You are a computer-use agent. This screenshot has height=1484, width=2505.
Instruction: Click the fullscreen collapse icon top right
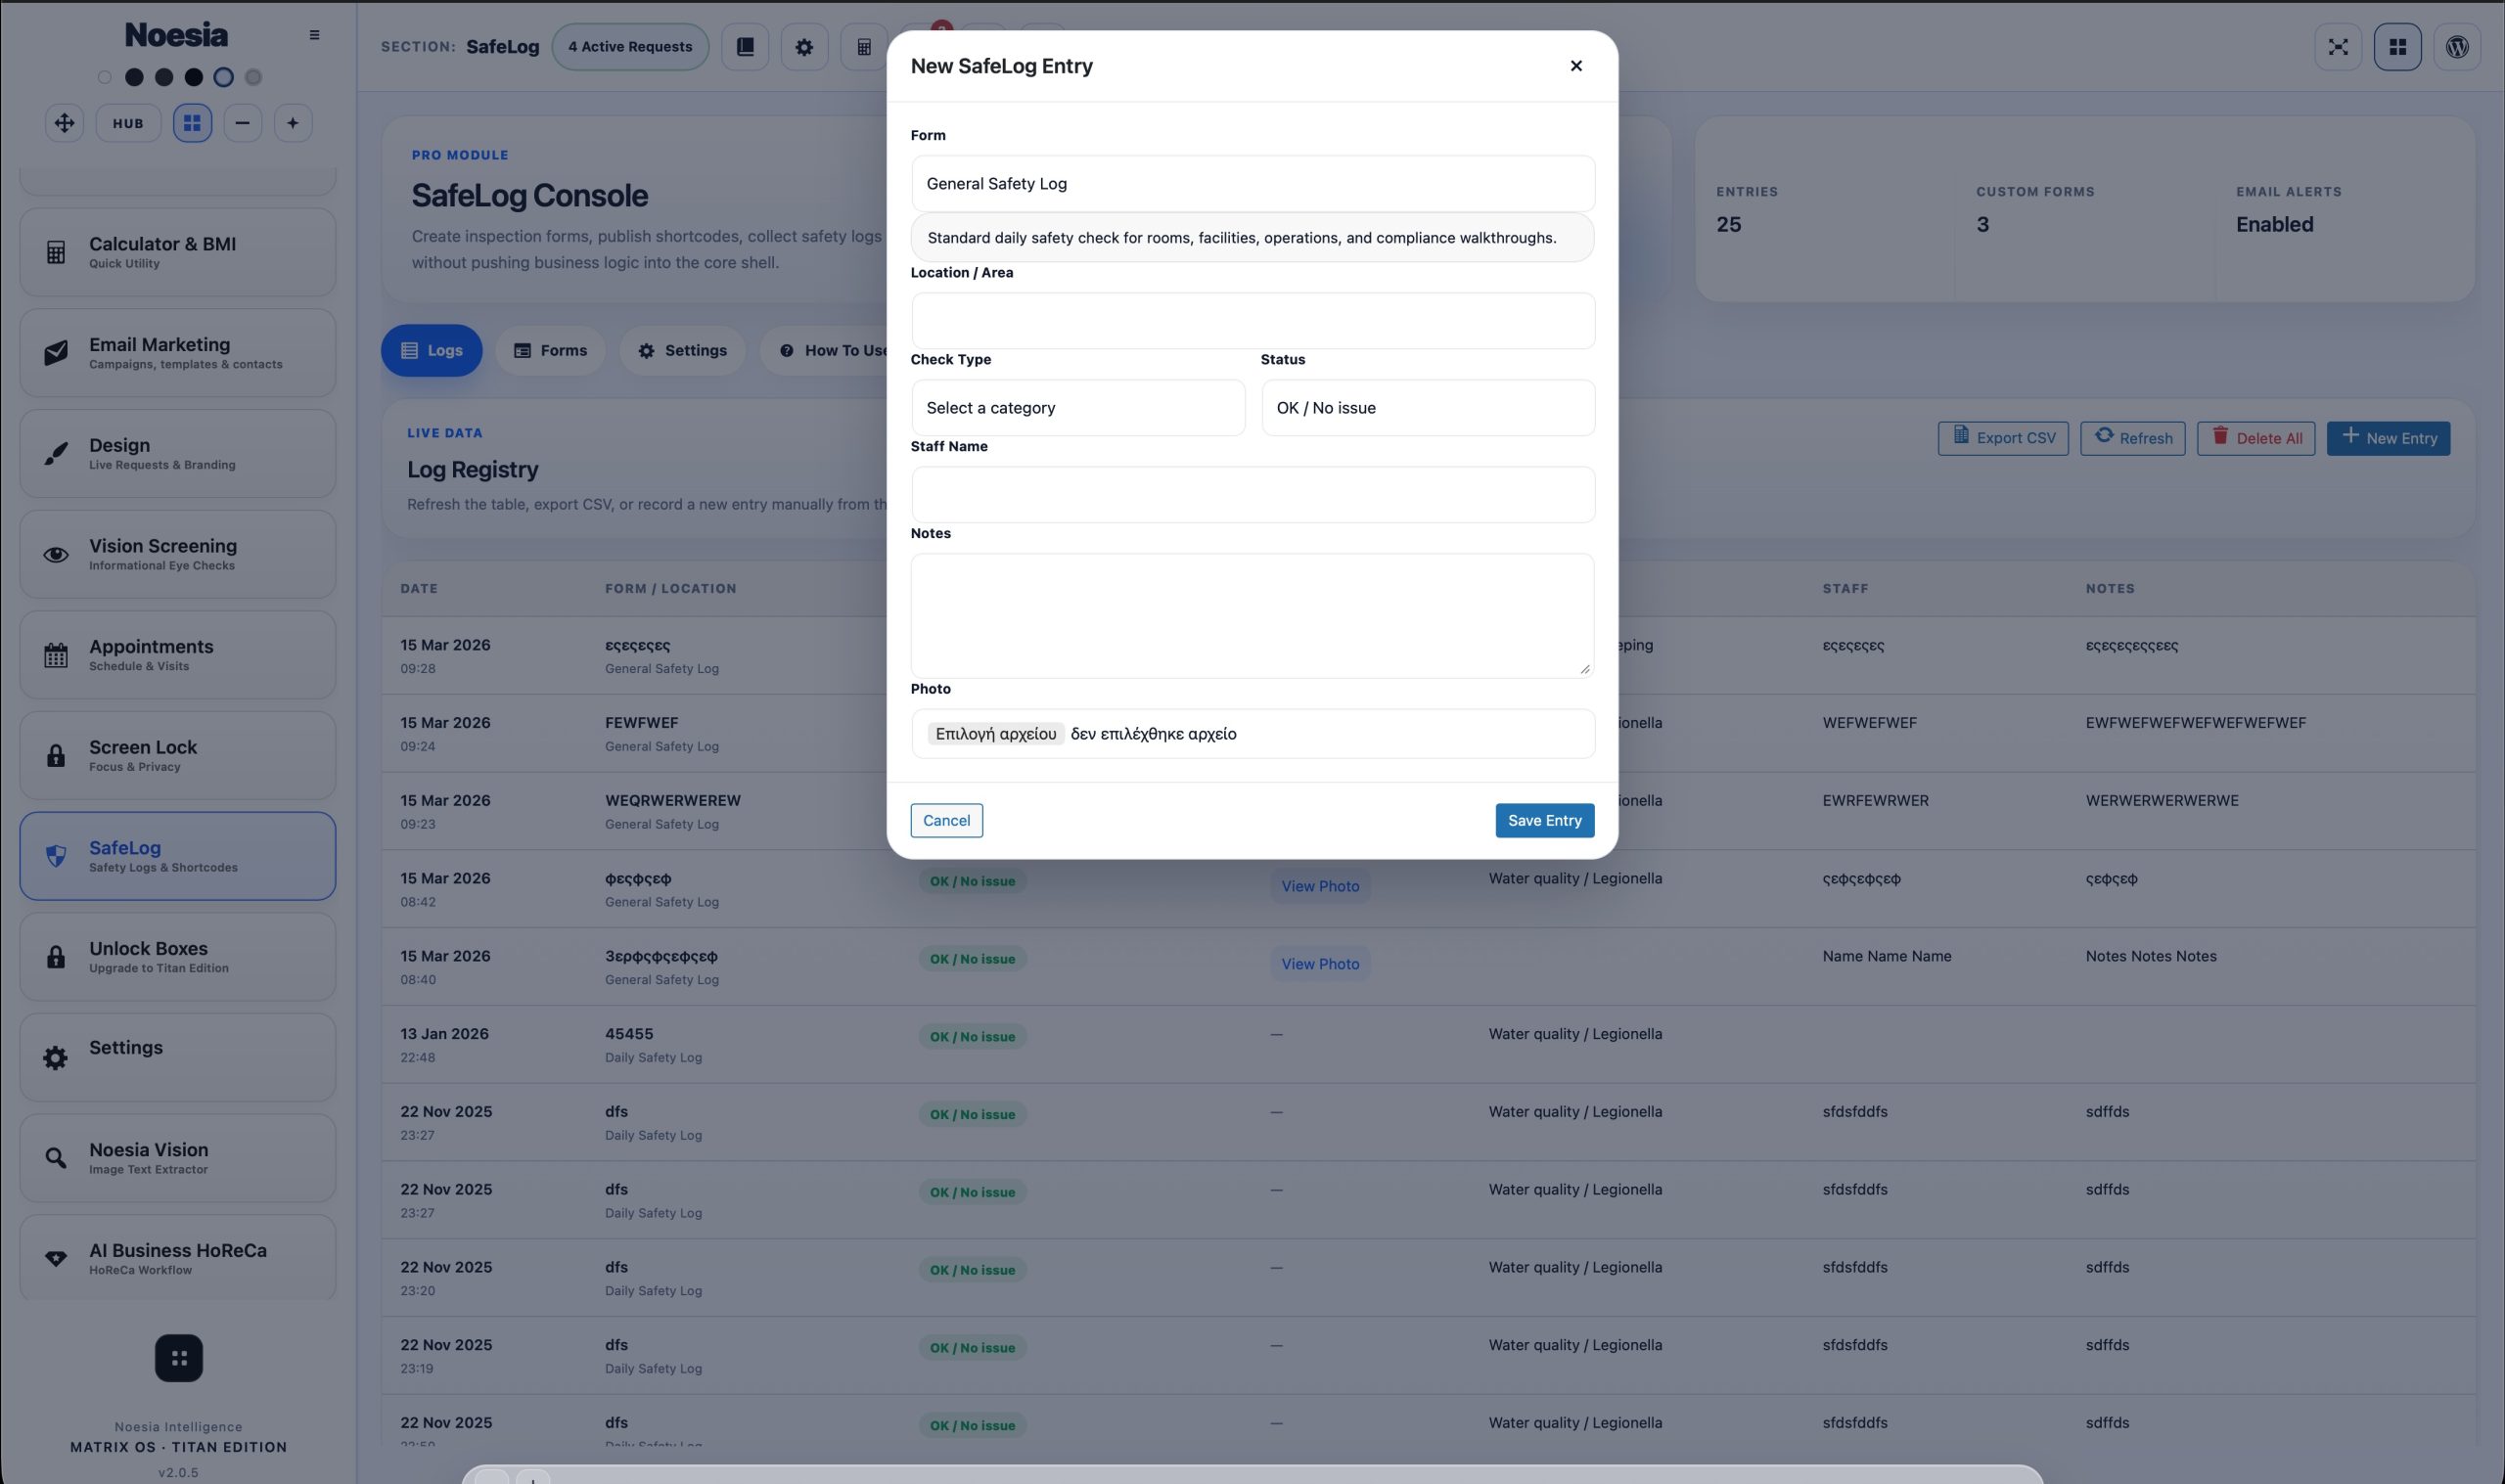[x=2338, y=47]
